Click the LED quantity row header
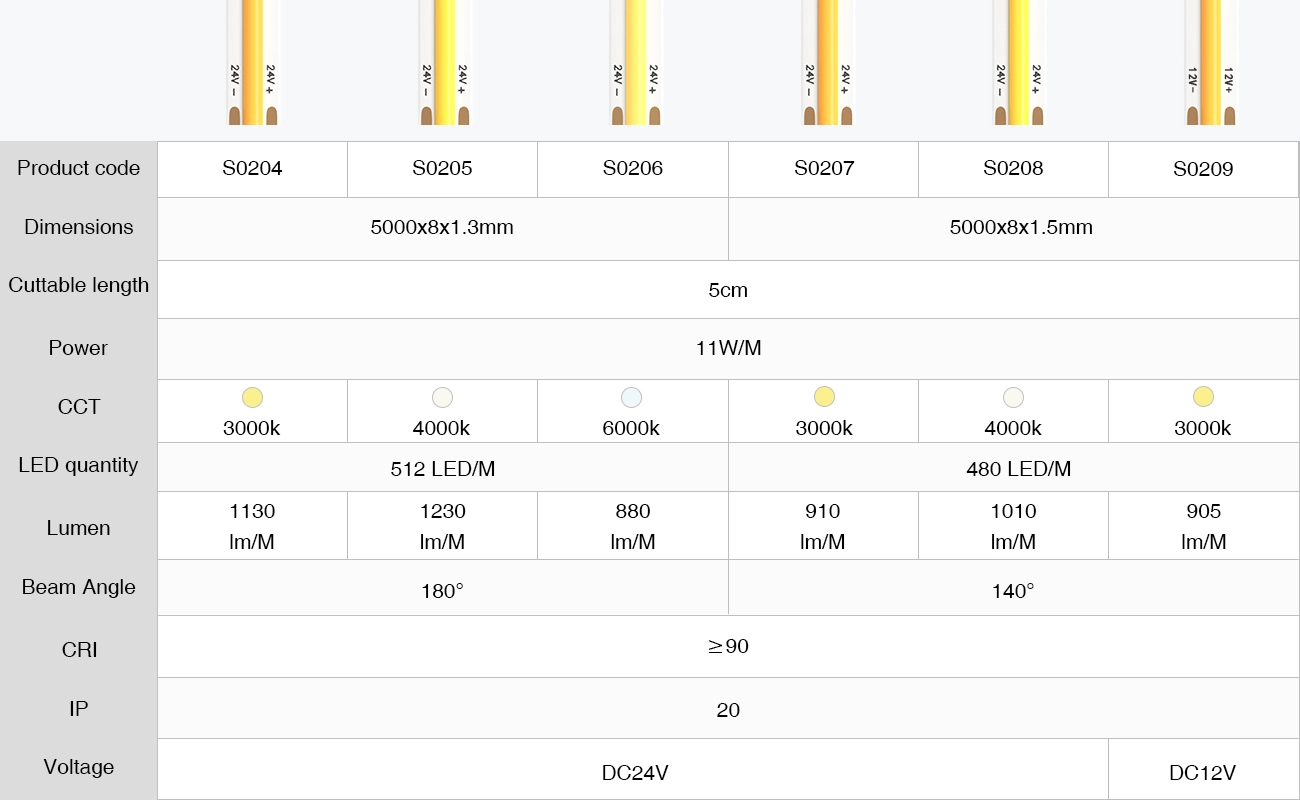 (x=78, y=465)
